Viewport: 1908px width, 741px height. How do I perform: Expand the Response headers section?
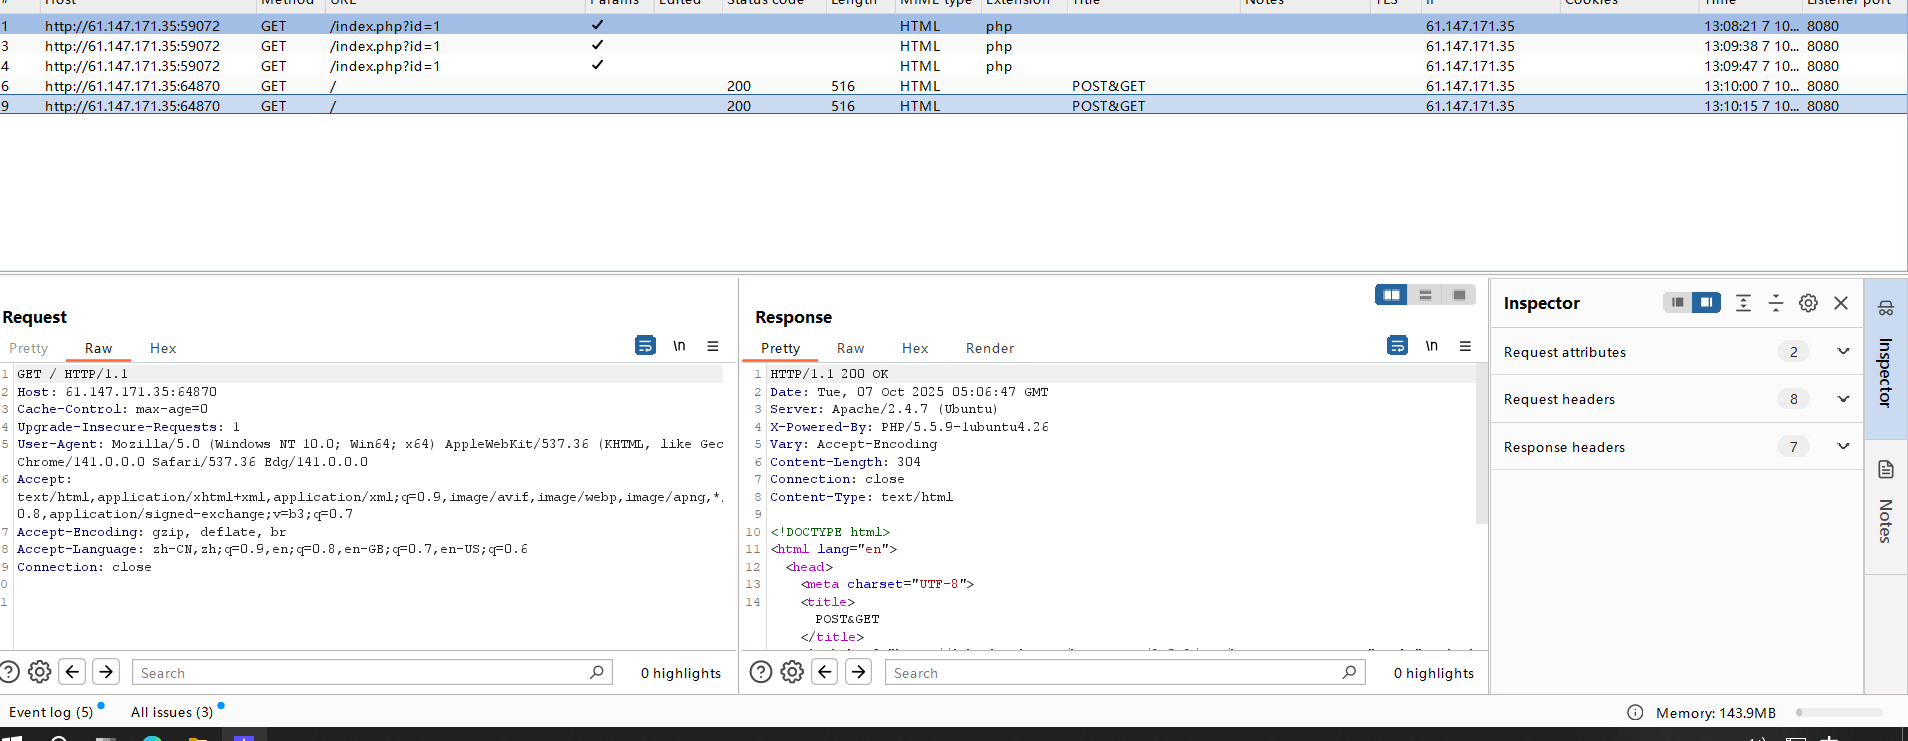tap(1843, 447)
